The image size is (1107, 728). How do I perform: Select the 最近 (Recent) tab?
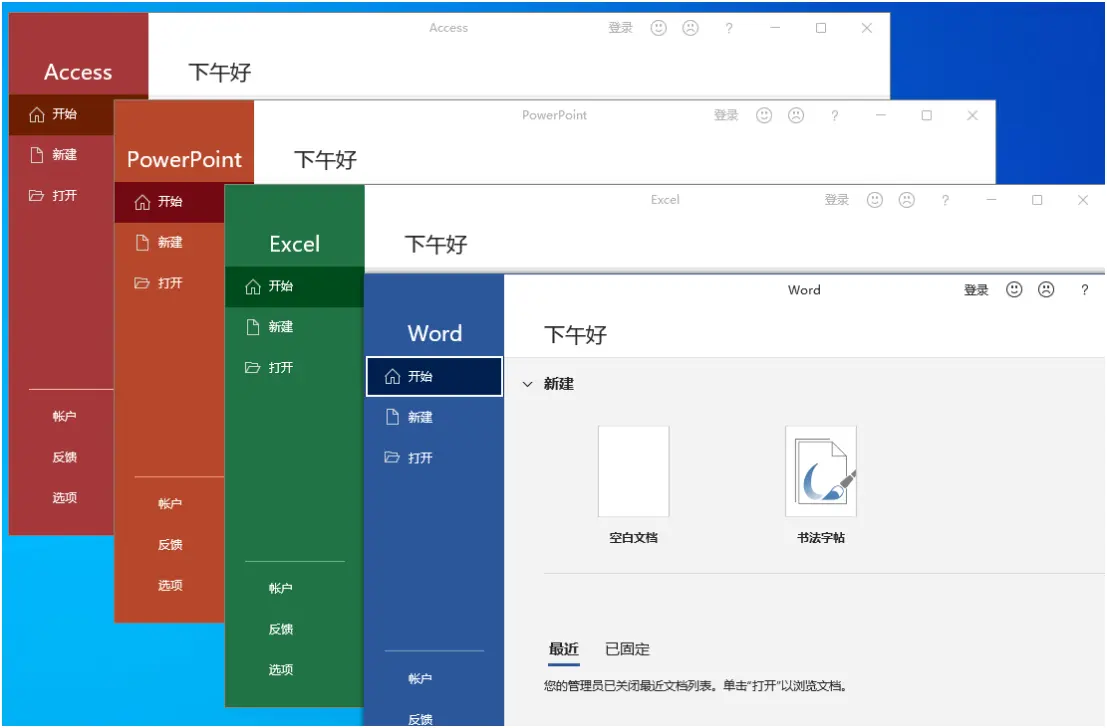(x=563, y=648)
